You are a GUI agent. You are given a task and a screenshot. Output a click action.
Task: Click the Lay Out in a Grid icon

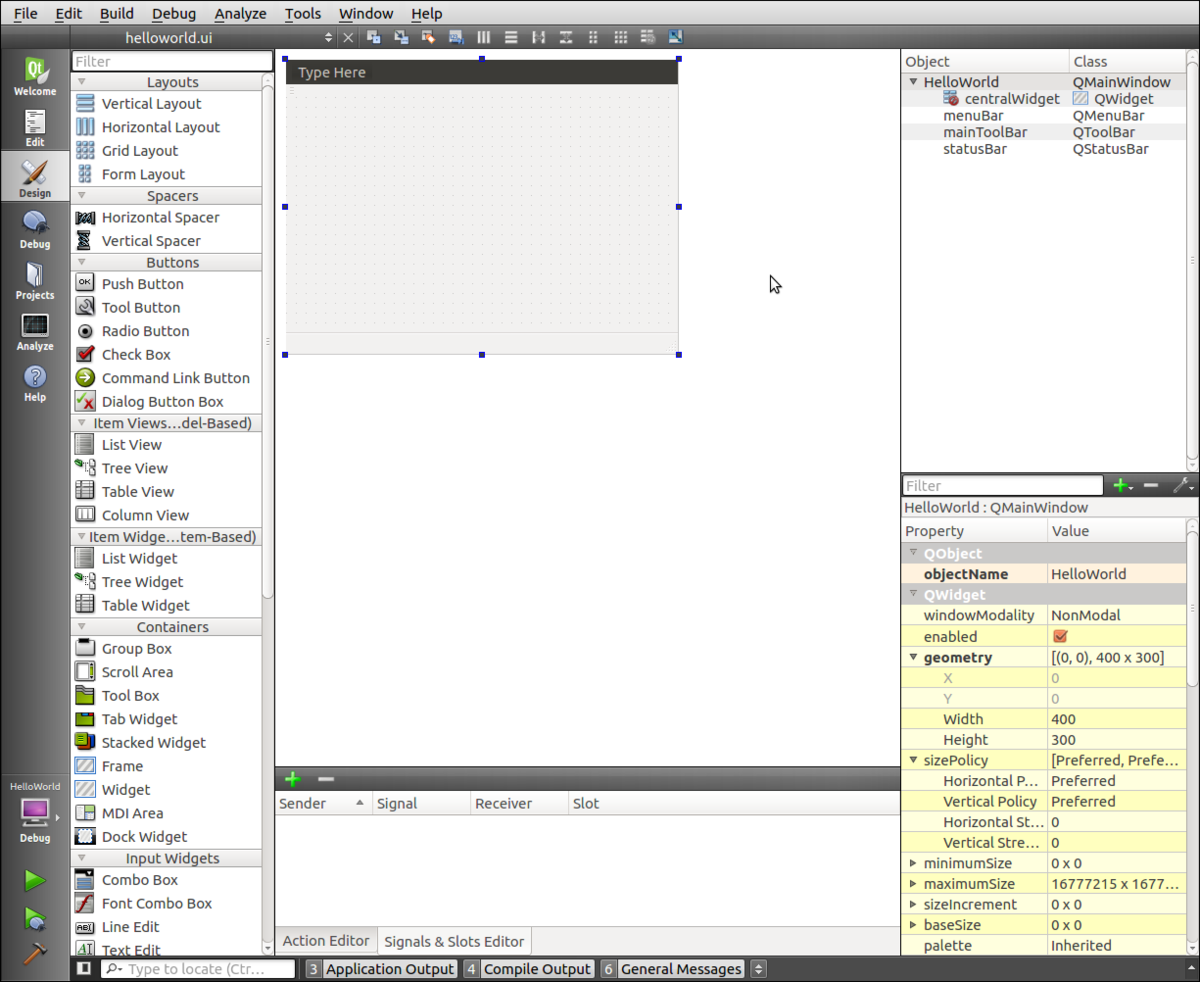620,37
